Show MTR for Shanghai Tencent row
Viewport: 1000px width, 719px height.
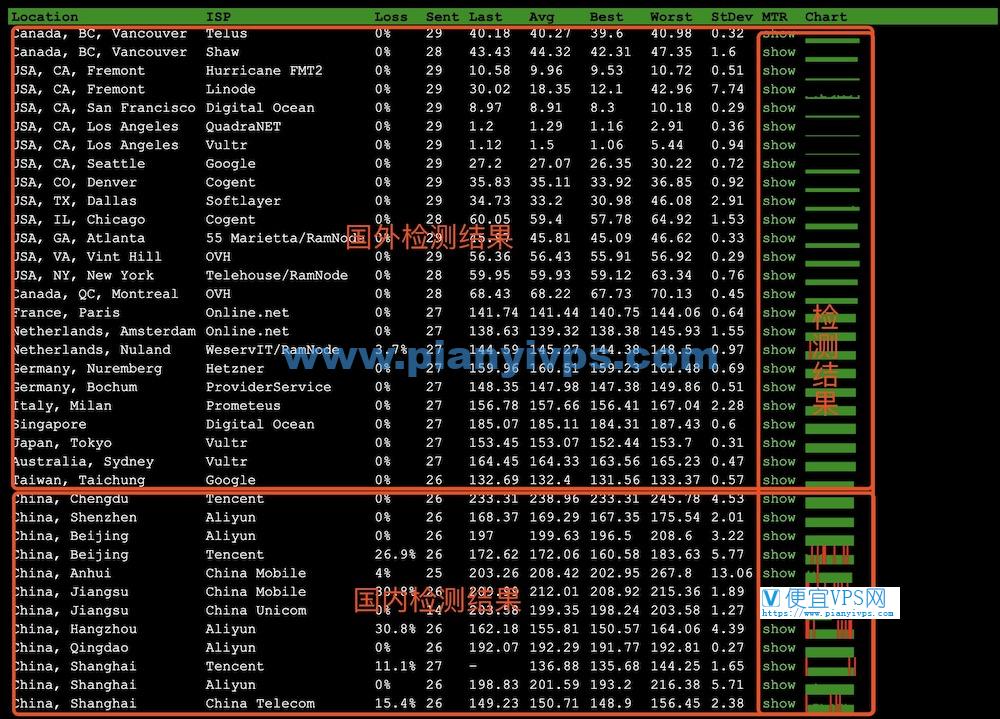click(779, 667)
